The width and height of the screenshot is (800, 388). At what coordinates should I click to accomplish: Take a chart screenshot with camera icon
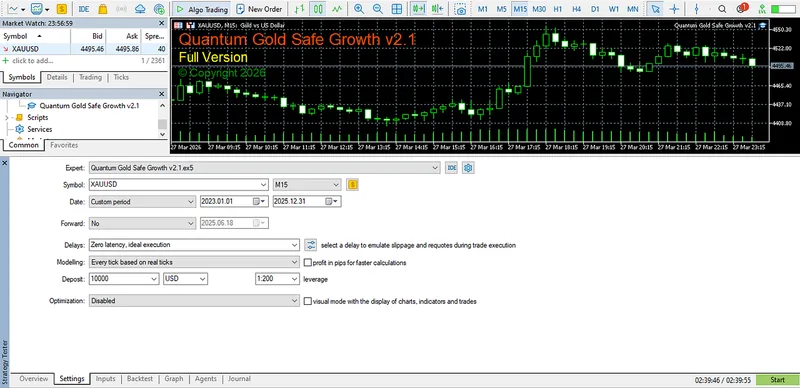pos(461,9)
